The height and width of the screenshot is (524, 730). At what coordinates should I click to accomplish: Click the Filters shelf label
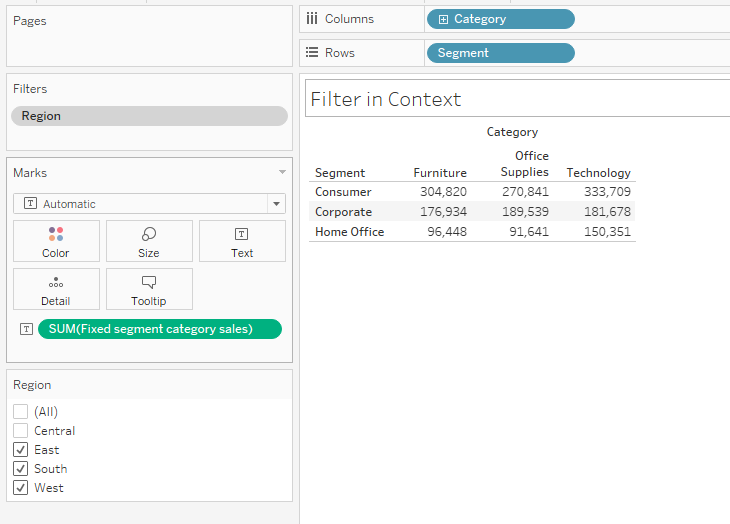30,89
